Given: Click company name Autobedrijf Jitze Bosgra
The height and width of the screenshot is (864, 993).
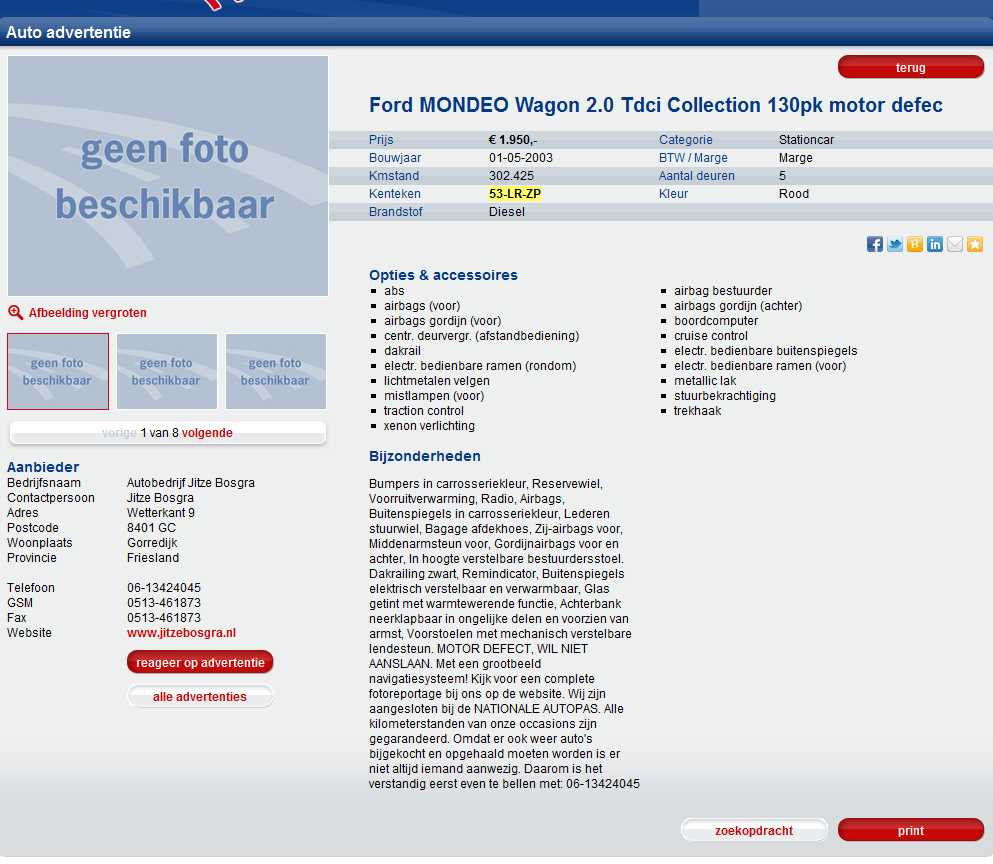Looking at the screenshot, I should [191, 483].
